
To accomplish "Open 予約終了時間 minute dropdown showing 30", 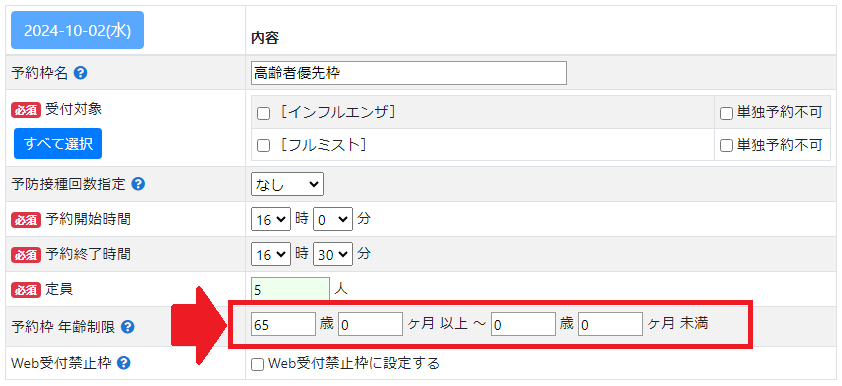I will pyautogui.click(x=333, y=254).
